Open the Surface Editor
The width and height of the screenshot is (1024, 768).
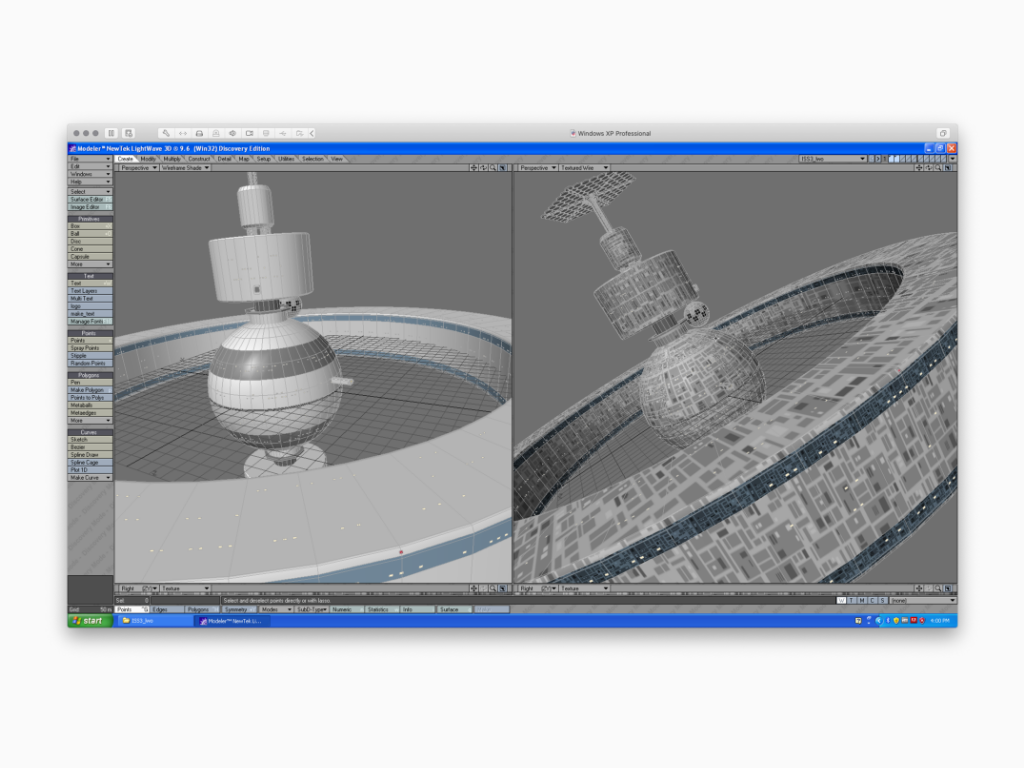point(90,199)
